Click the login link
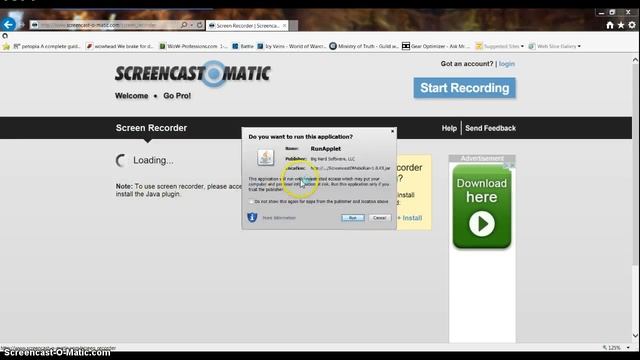The width and height of the screenshot is (640, 360). pos(507,64)
